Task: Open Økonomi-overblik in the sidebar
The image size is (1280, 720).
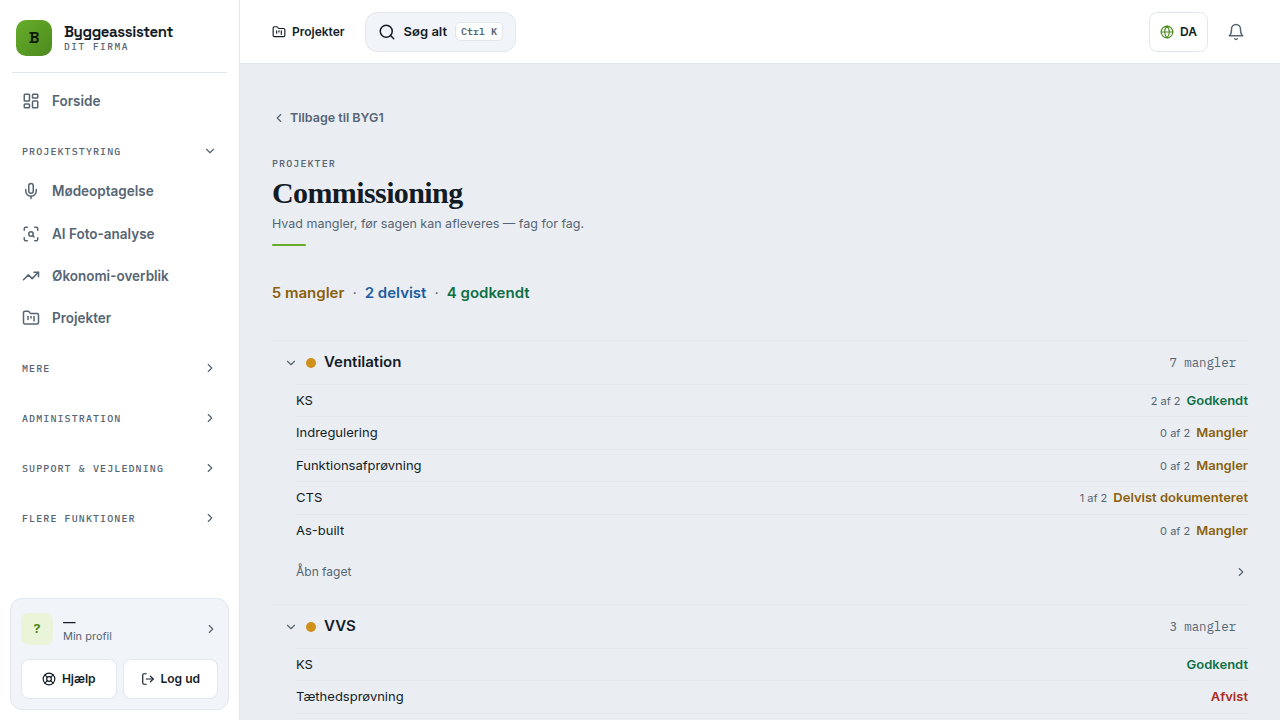Action: (x=119, y=276)
